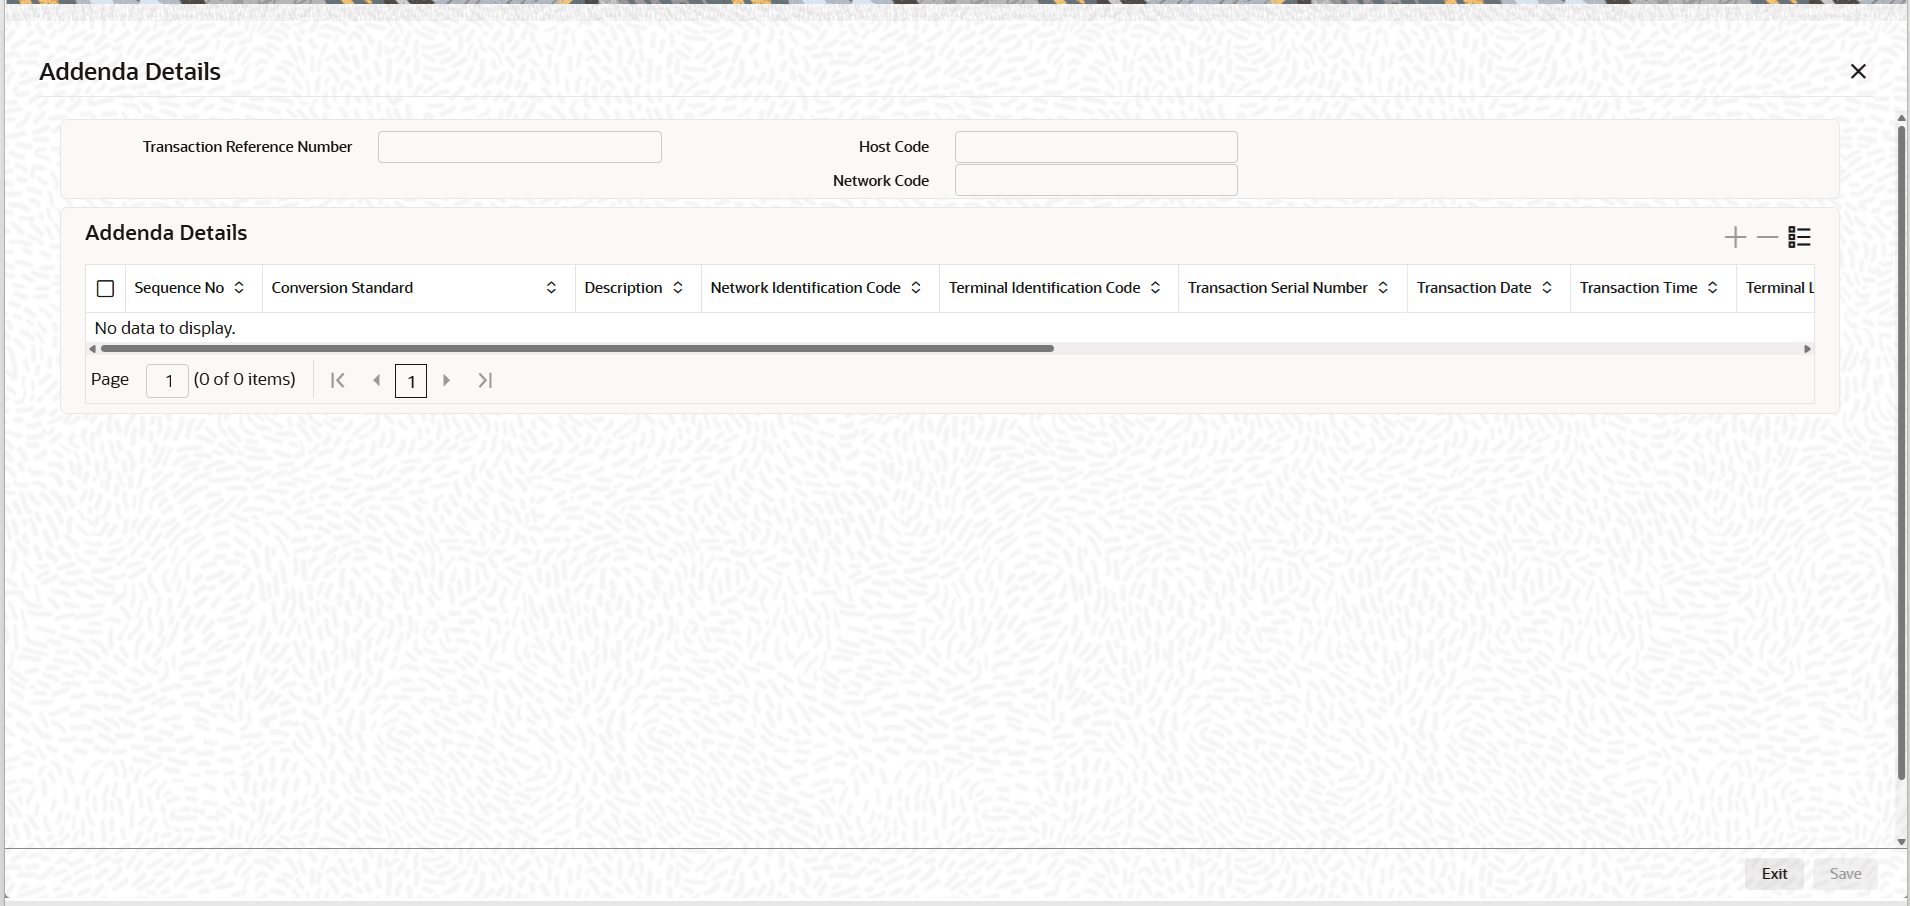1910x906 pixels.
Task: Close the Addenda Details dialog
Action: pyautogui.click(x=1858, y=72)
